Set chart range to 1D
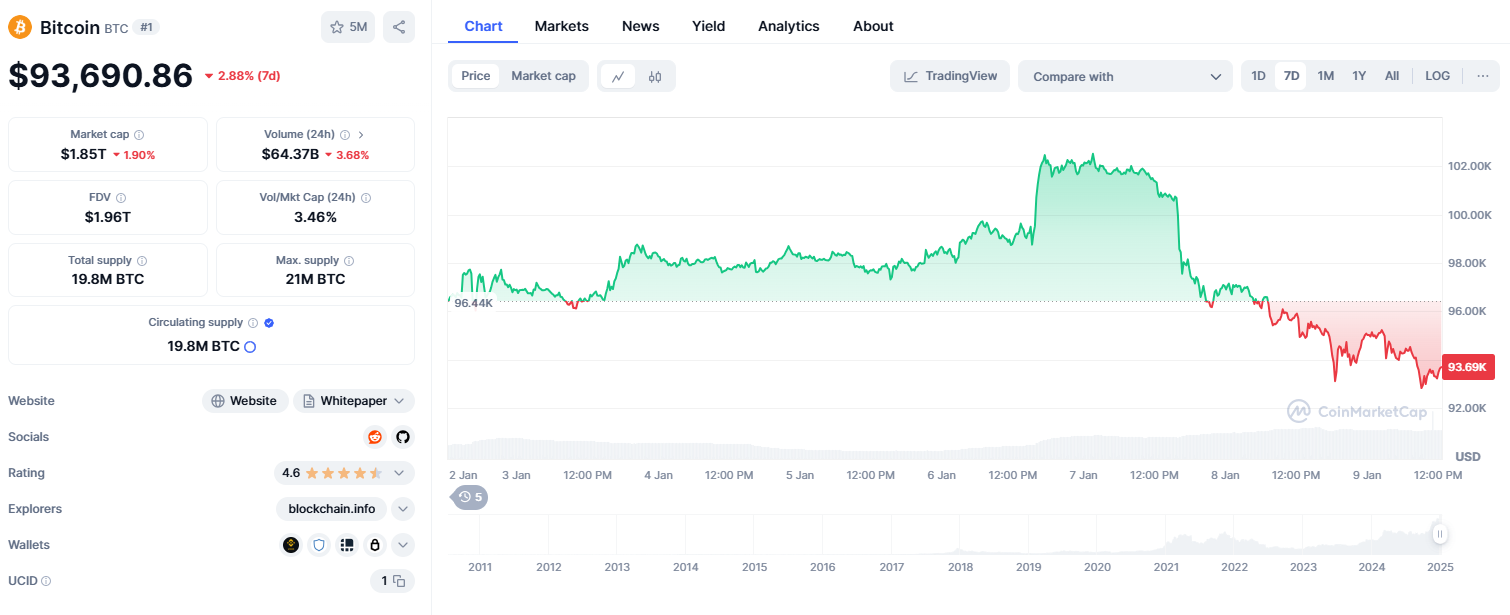Screen dimensions: 1510x615 point(1258,76)
